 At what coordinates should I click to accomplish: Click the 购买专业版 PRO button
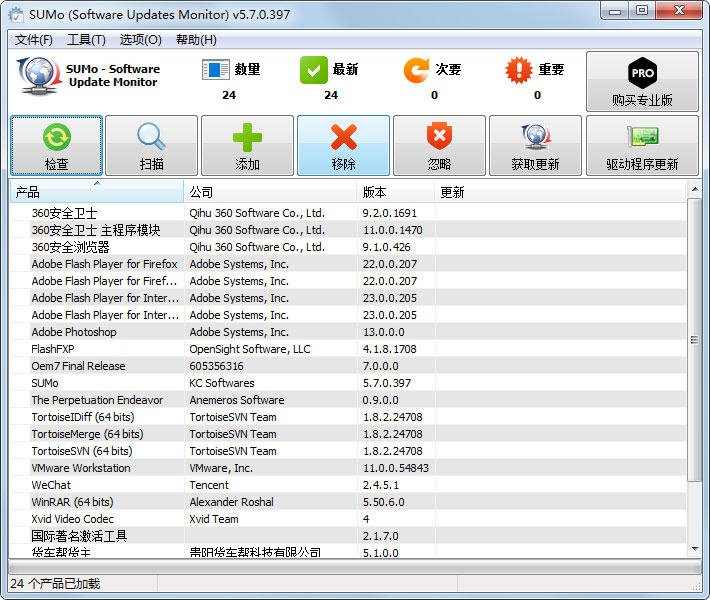click(642, 82)
